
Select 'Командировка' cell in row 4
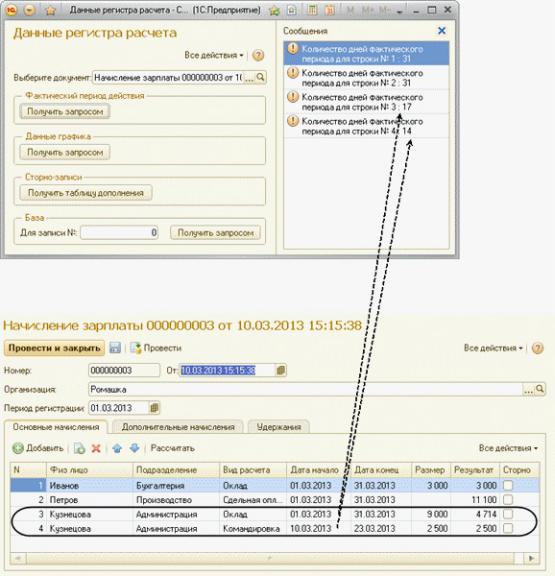click(x=253, y=529)
